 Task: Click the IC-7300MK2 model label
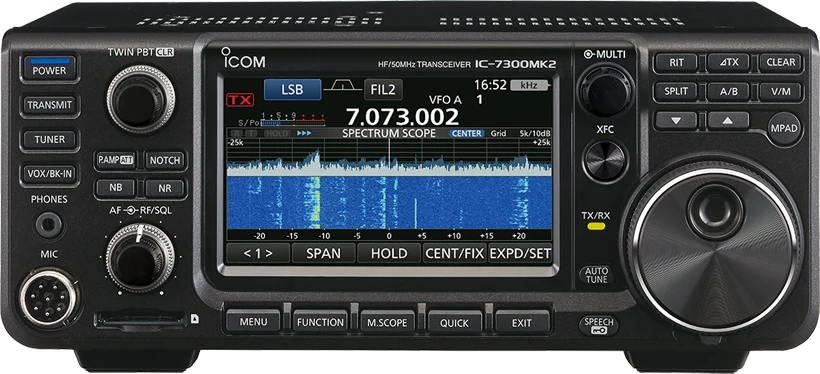tap(516, 64)
